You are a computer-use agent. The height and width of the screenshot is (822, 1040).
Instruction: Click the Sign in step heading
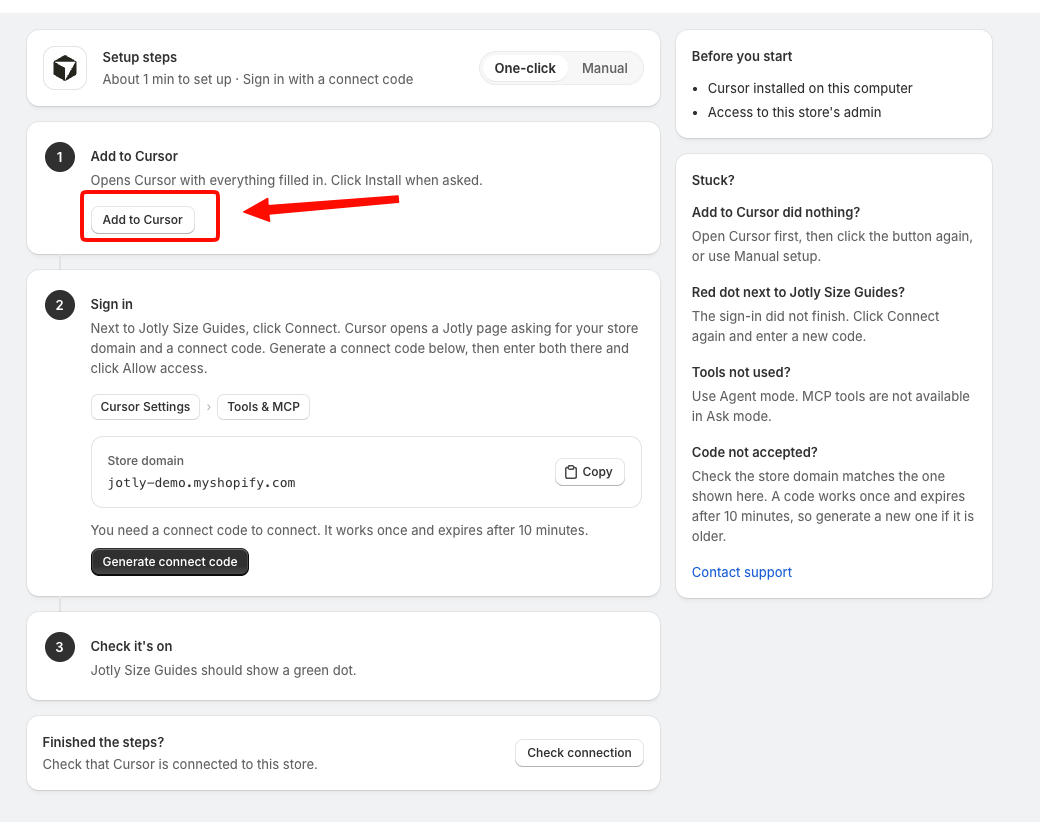coord(111,304)
